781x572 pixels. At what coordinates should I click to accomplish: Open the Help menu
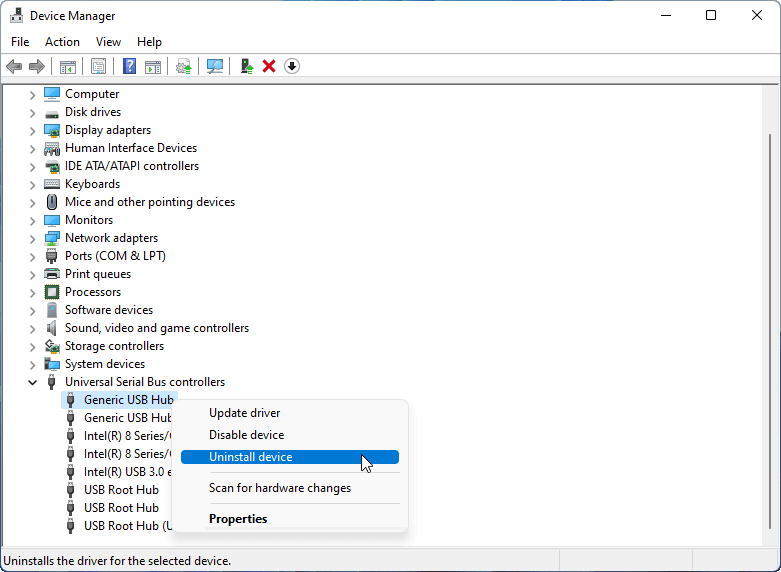[149, 42]
